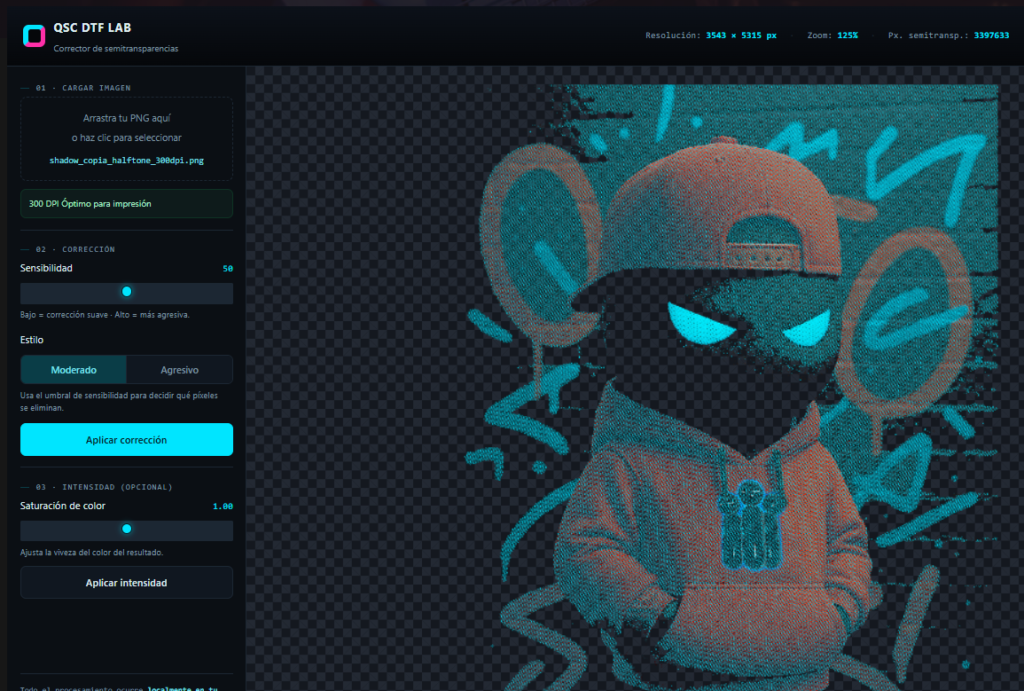This screenshot has height=691, width=1024.
Task: Click the Aplicar intensidad button
Action: click(127, 583)
